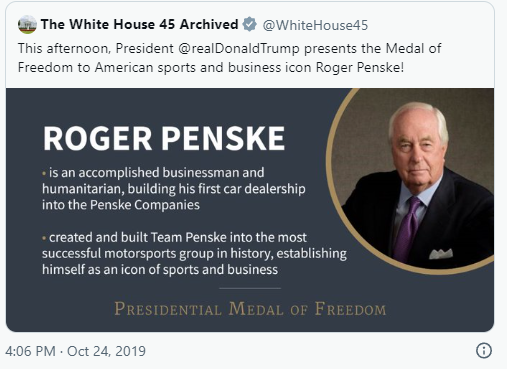Viewport: 507px width, 369px height.
Task: Open the @realDonaldTrump mention
Action: click(x=239, y=49)
